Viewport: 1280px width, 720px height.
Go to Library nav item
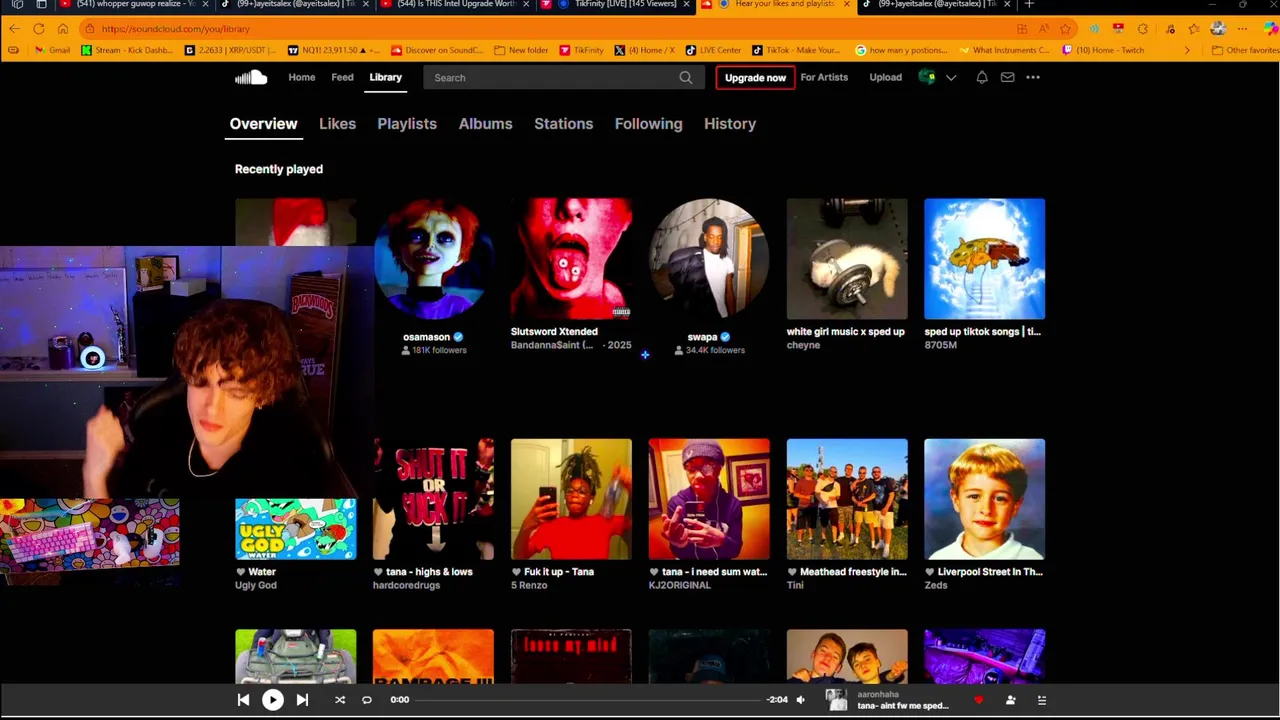(385, 77)
